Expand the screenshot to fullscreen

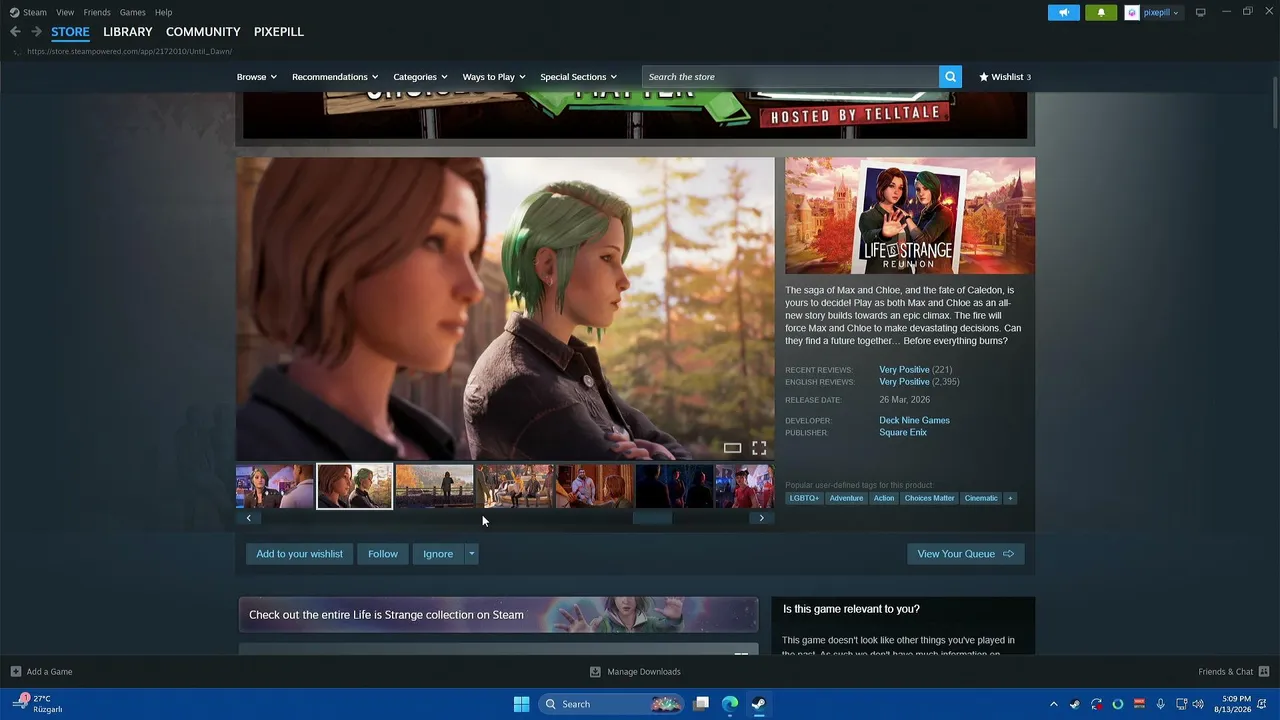point(759,448)
